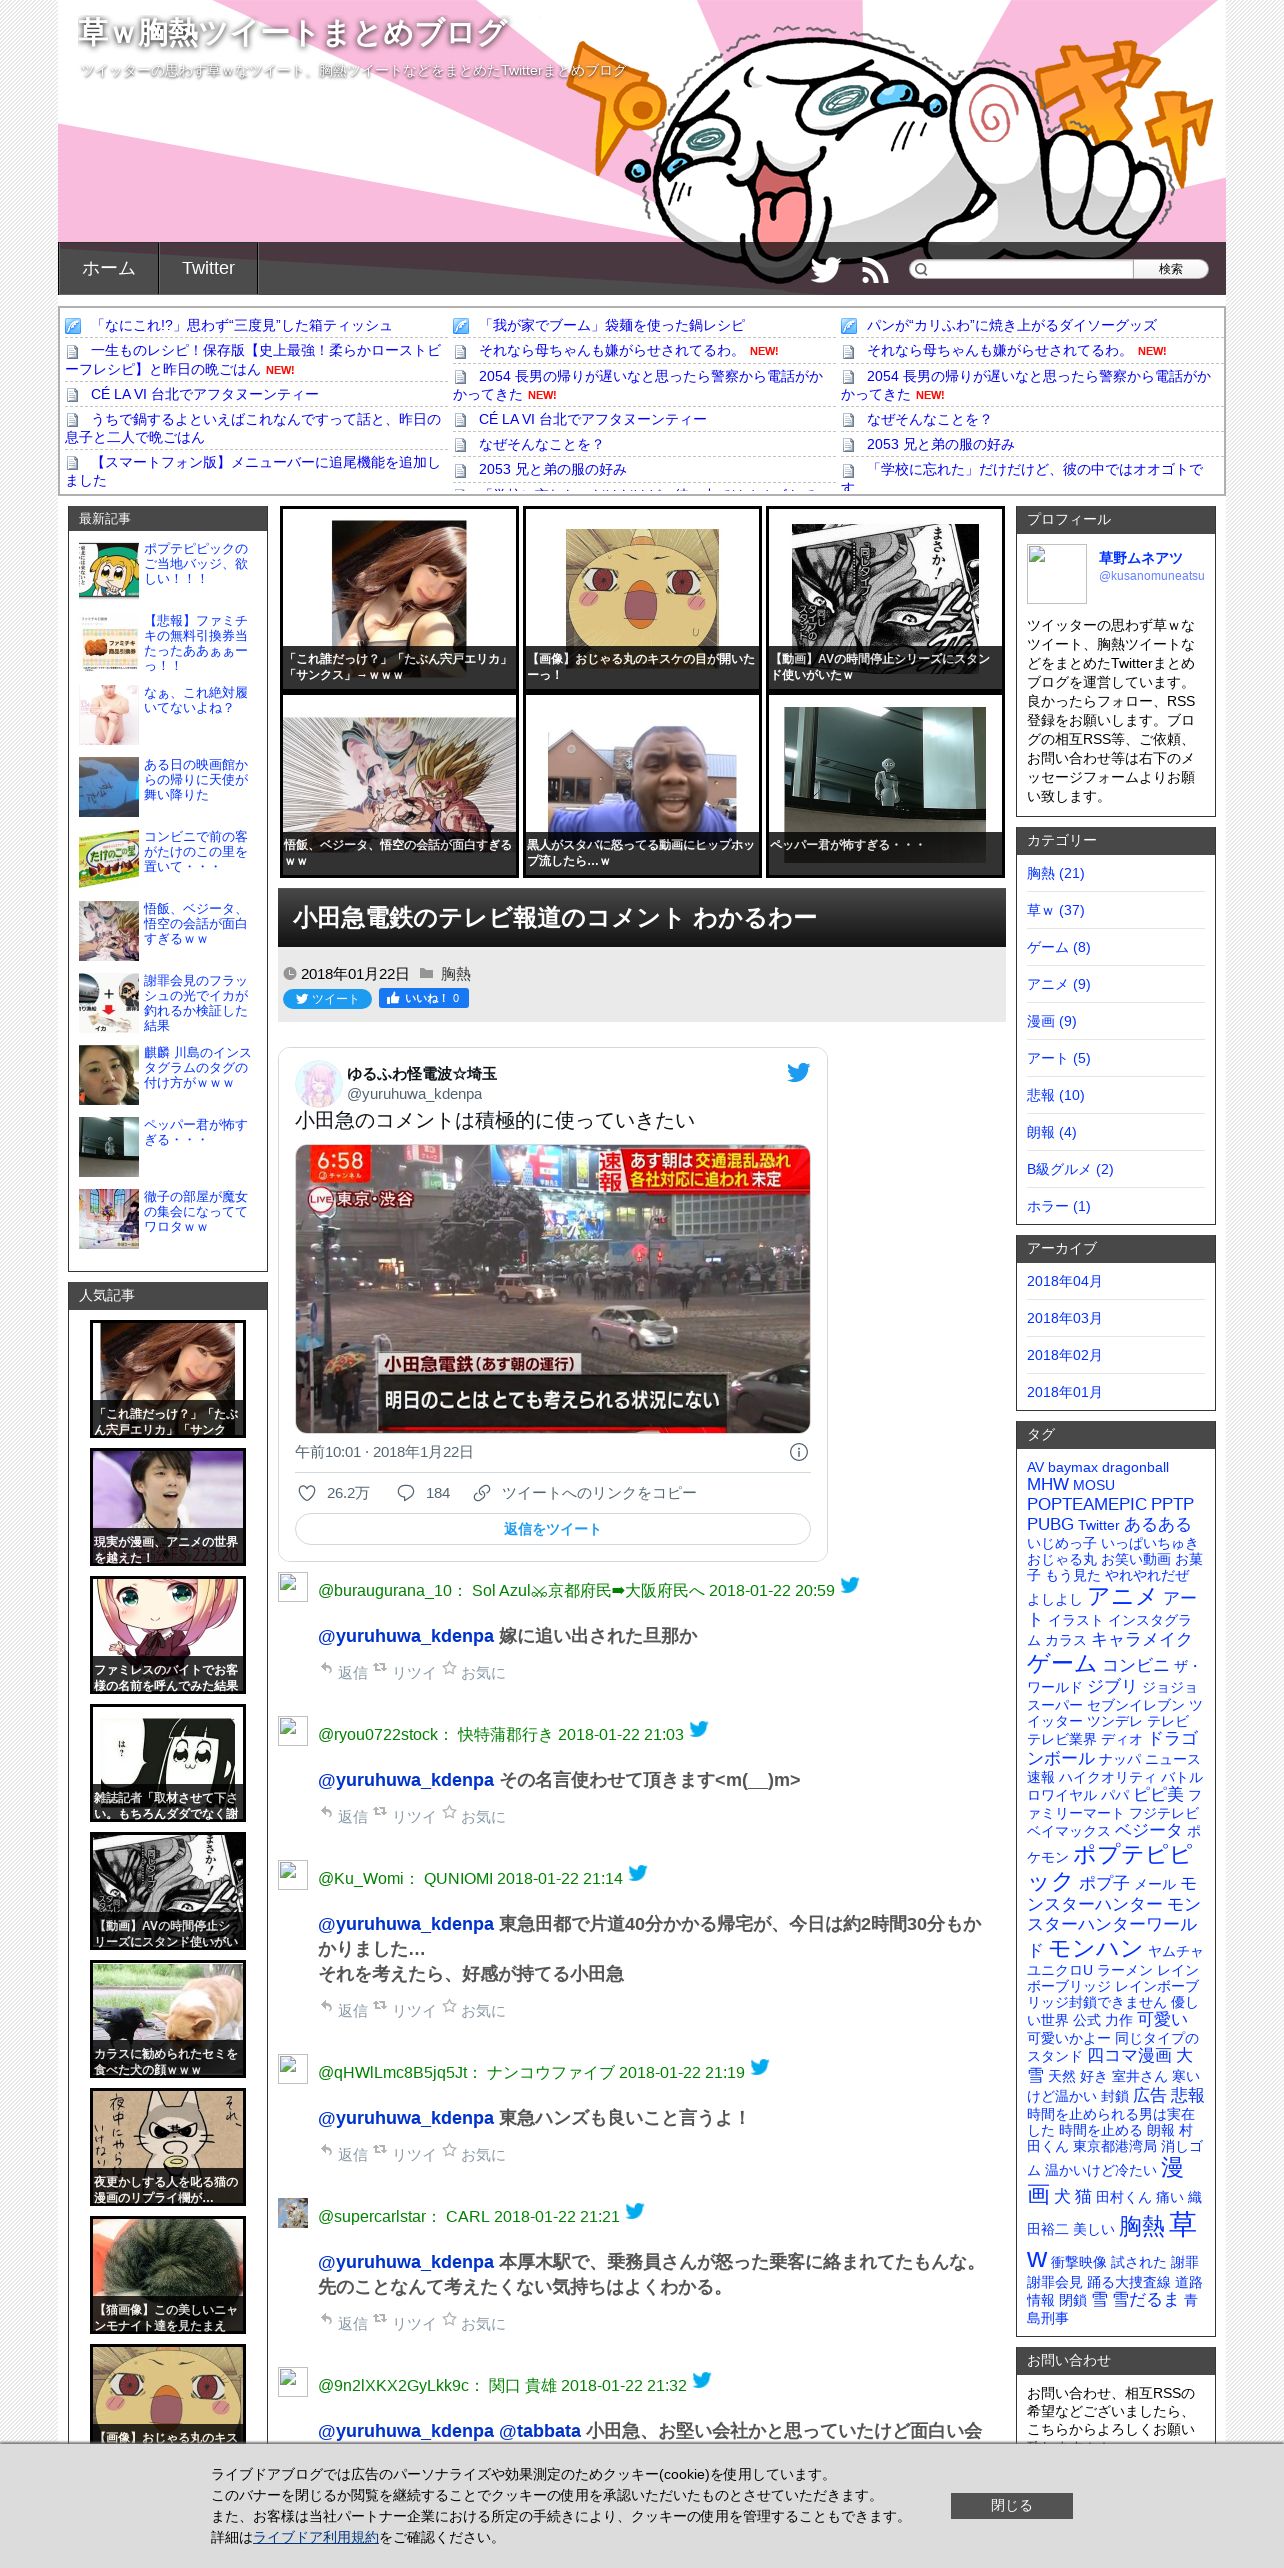Screen dimensions: 1284x2568
Task: Click tag ドラゴンボール in tag cloud
Action: tap(1113, 1748)
